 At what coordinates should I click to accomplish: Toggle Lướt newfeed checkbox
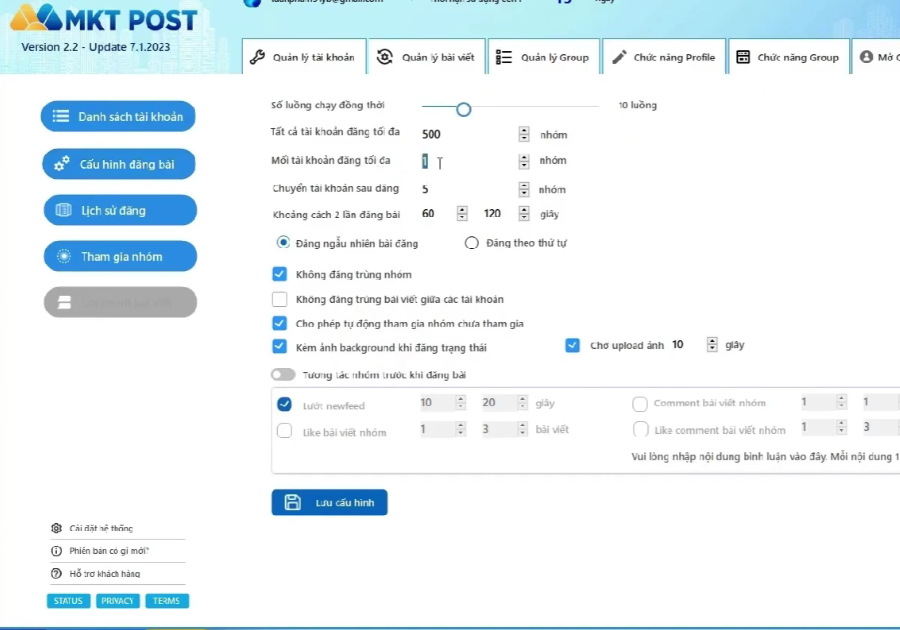point(284,404)
